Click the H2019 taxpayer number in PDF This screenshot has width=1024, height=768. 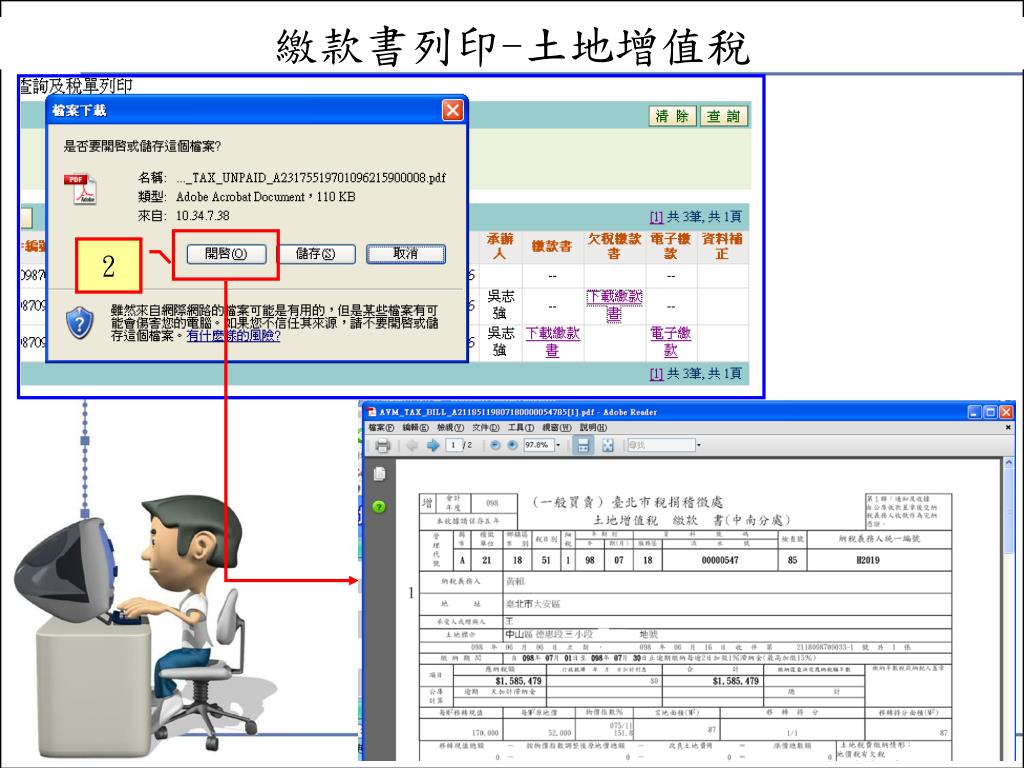pos(868,560)
